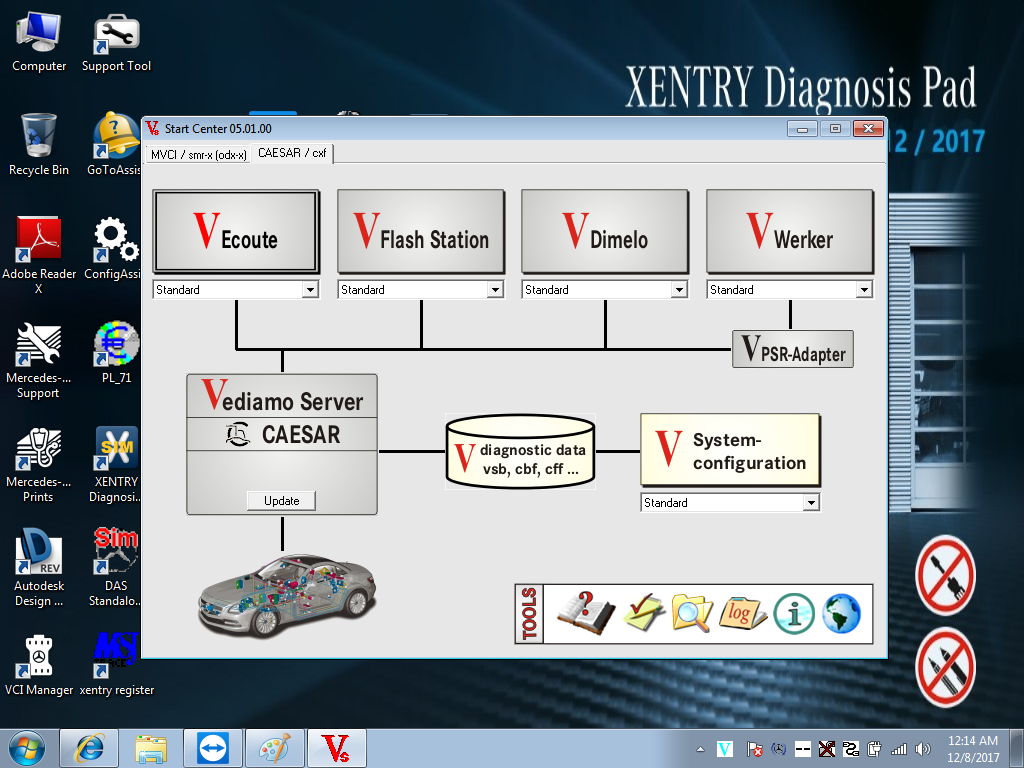Switch to the MVCI / smr-x (odx-x) tab
Screen dimensions: 1024x768
[x=199, y=155]
